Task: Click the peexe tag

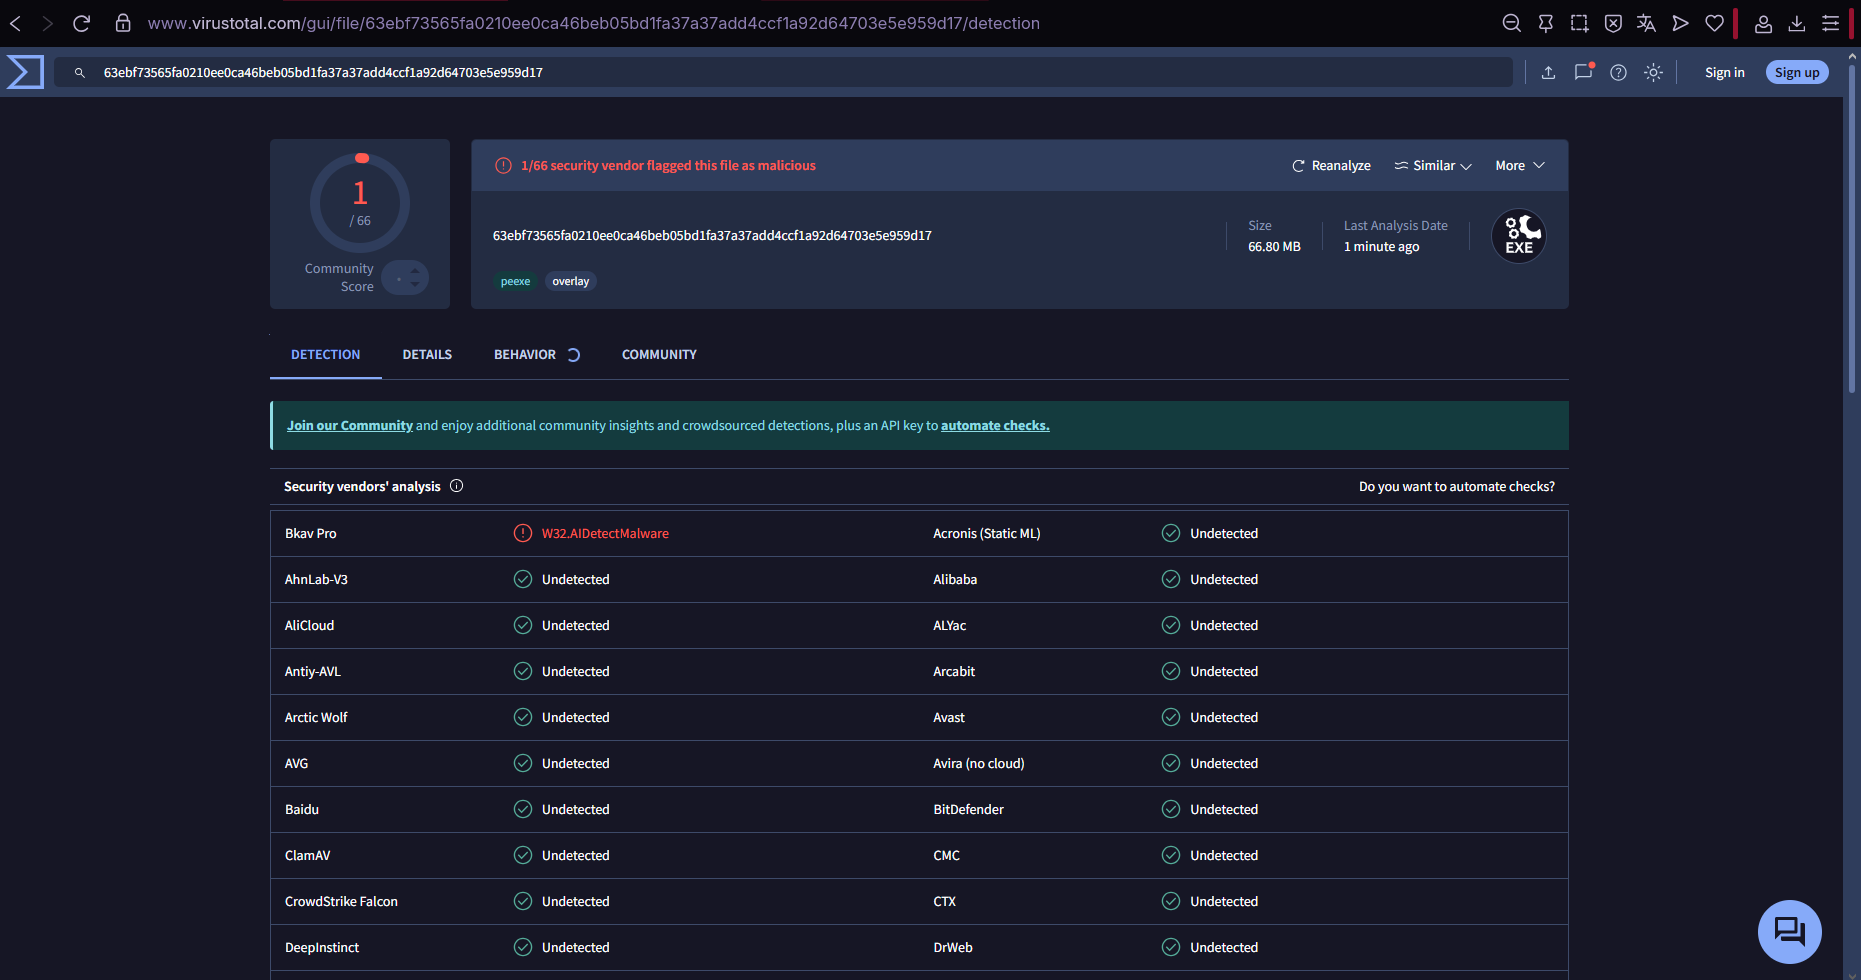Action: [515, 281]
